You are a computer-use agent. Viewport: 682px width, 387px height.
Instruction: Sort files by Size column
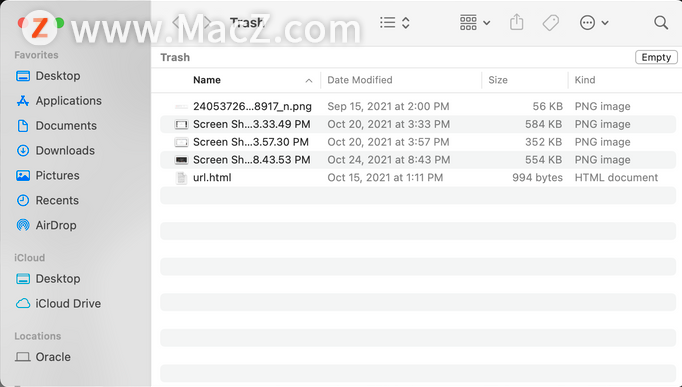pyautogui.click(x=498, y=80)
